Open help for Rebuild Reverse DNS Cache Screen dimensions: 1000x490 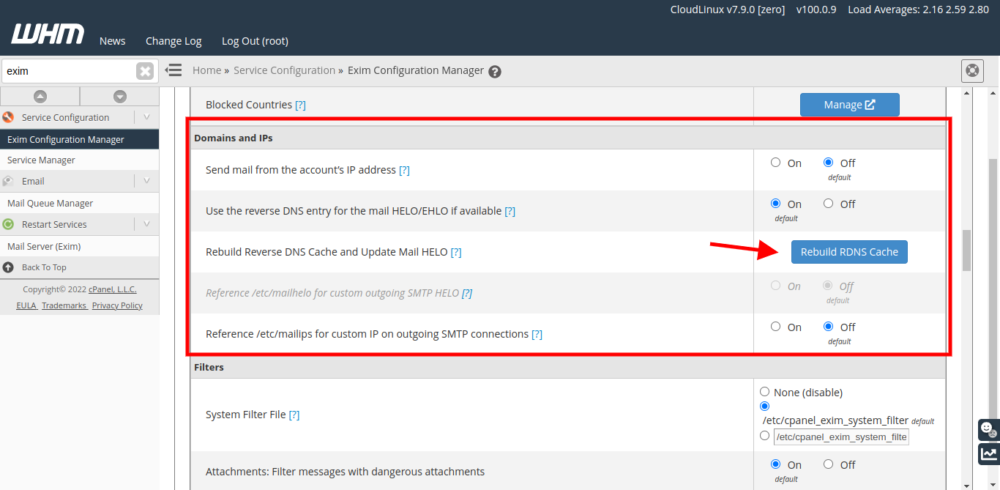tap(456, 252)
